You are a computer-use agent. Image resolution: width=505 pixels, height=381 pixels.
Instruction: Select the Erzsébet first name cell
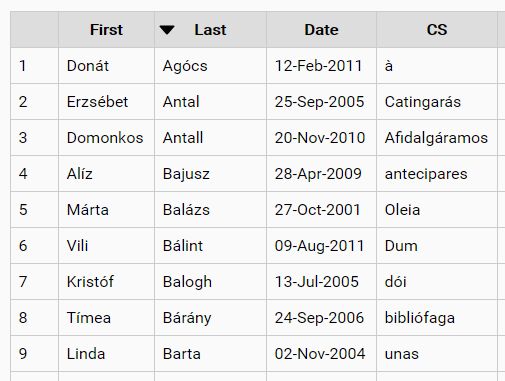[x=106, y=102]
